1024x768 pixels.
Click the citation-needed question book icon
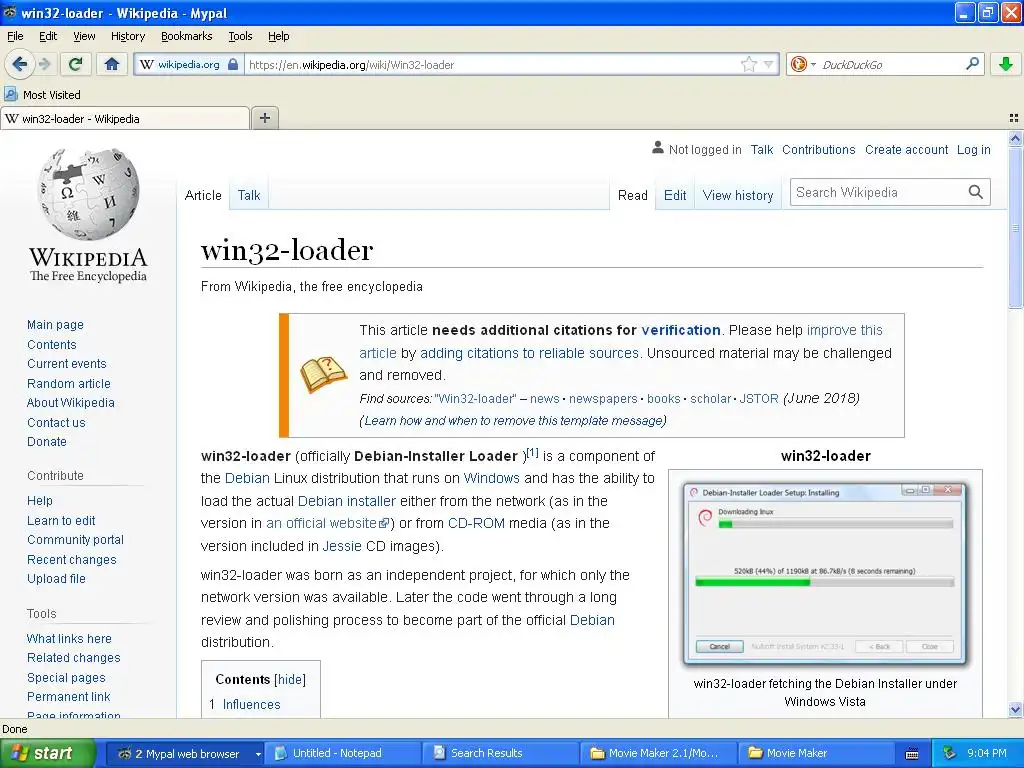click(x=323, y=374)
